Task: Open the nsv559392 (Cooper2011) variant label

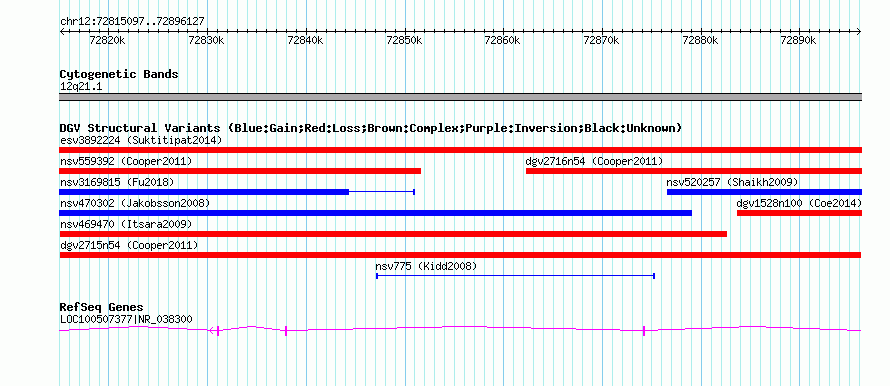Action: tap(126, 161)
